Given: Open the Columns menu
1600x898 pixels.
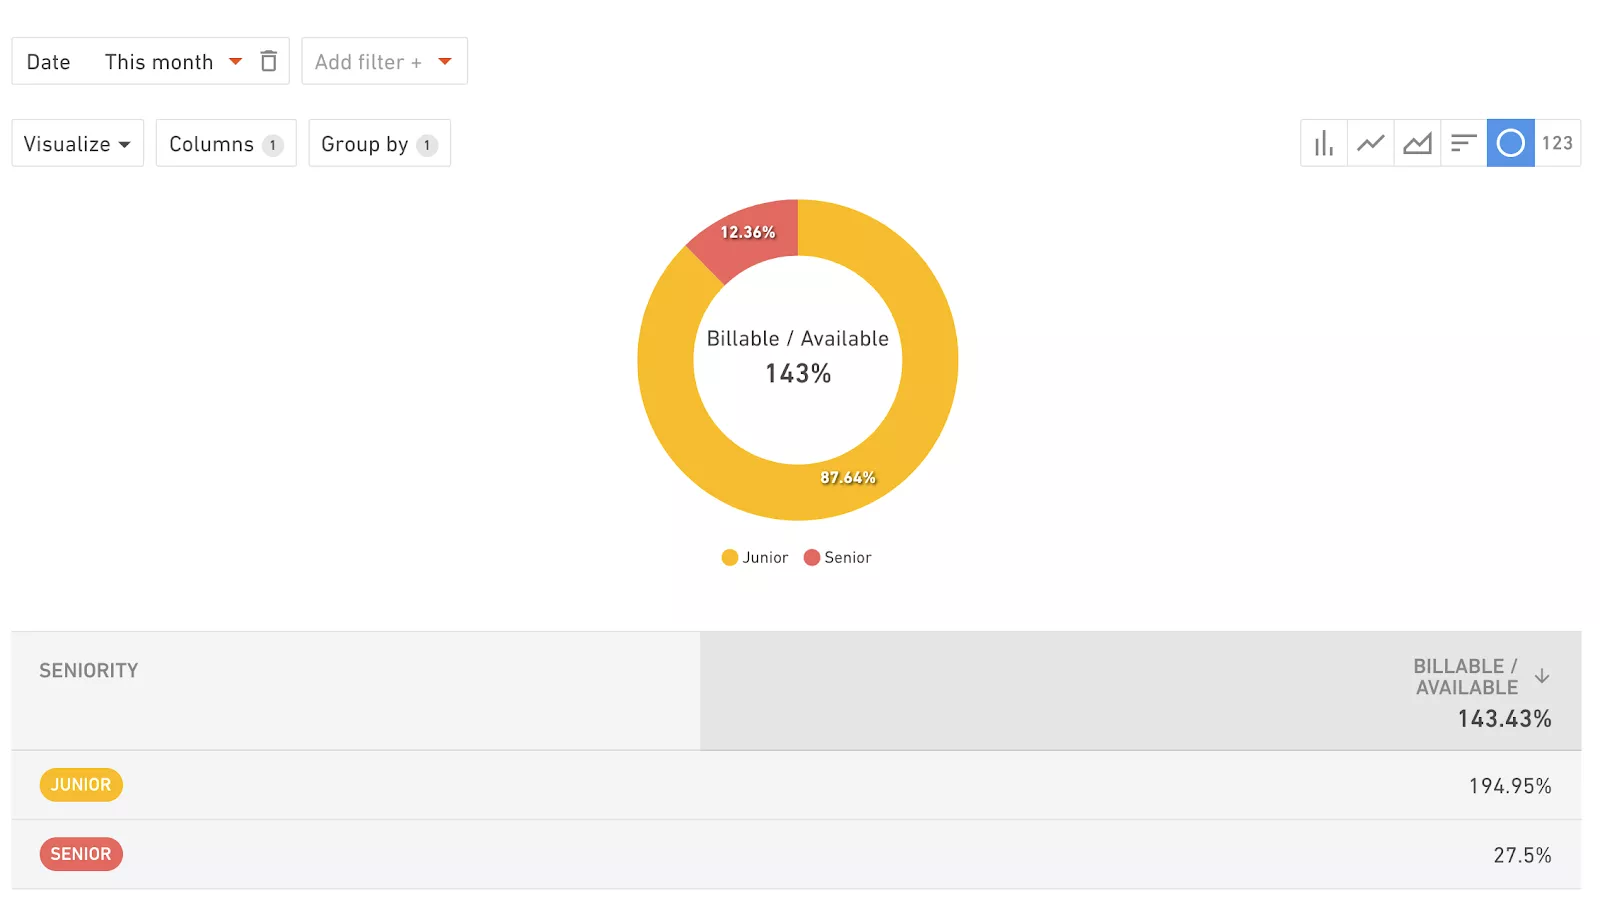Looking at the screenshot, I should pyautogui.click(x=226, y=143).
